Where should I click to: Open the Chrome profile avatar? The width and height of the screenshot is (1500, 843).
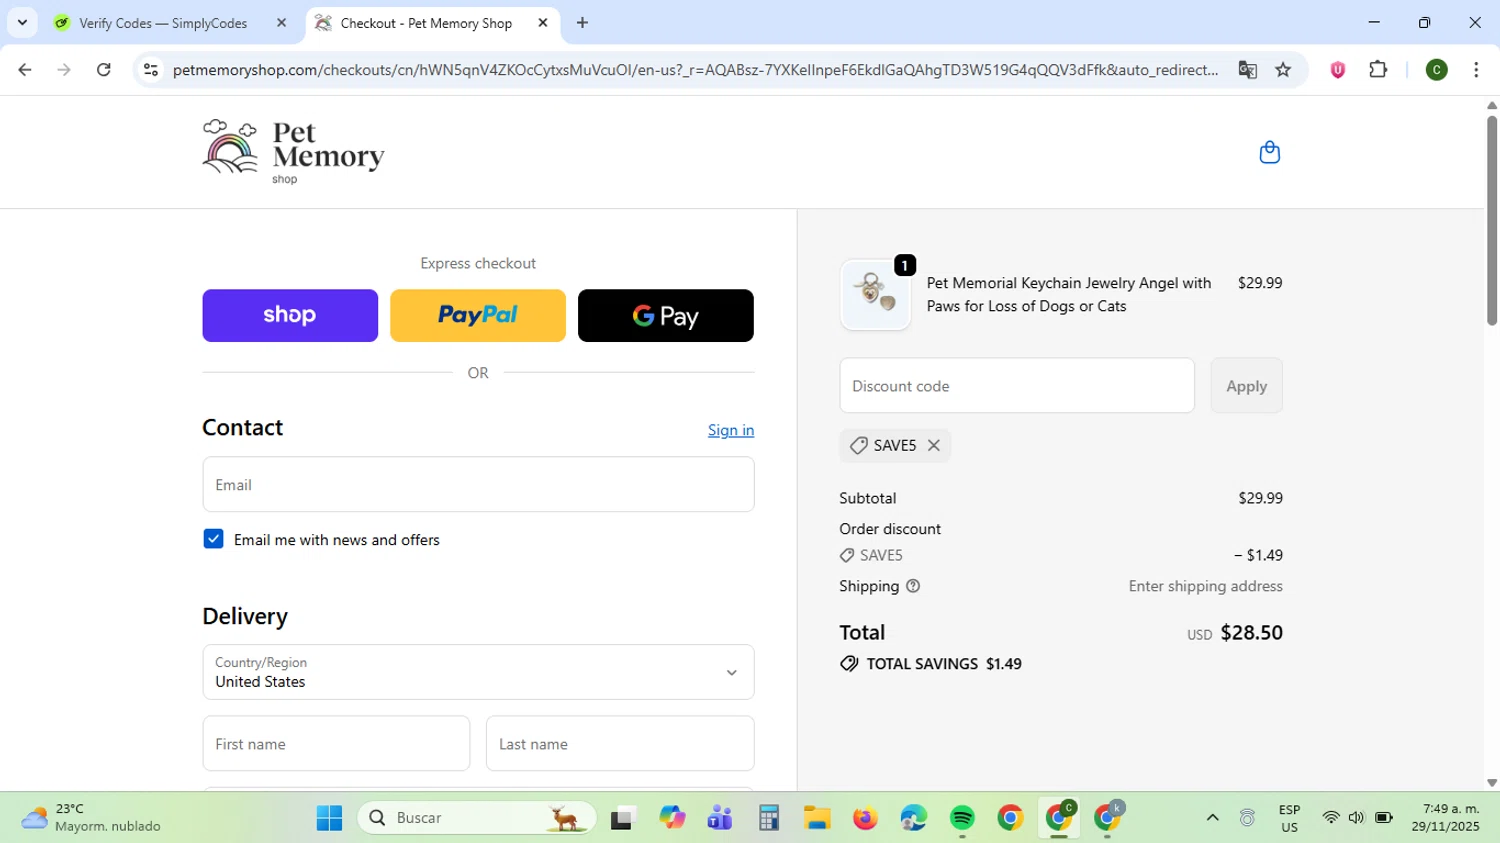(1436, 70)
